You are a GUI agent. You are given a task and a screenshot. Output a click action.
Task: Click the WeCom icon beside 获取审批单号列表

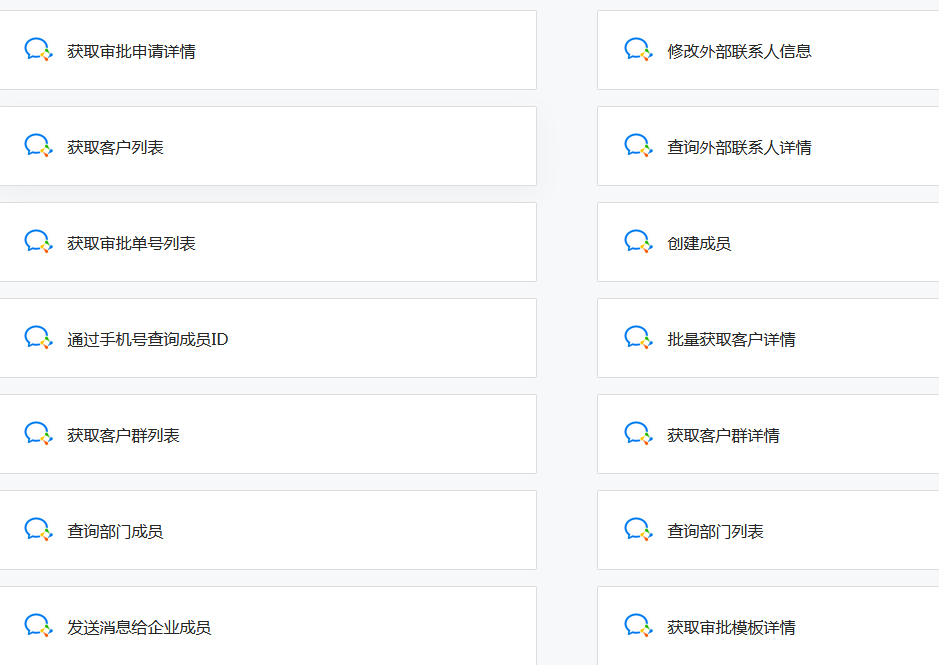coord(38,241)
